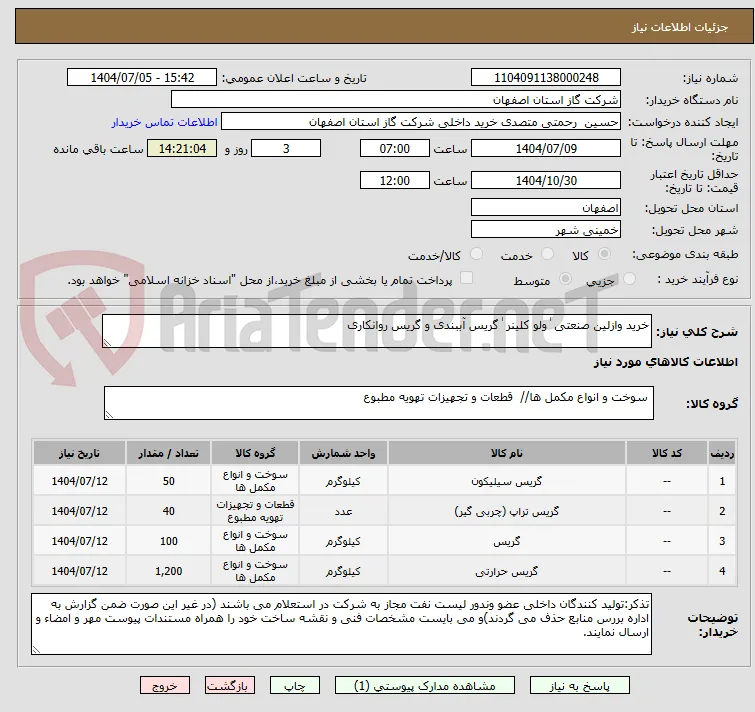Click the price validity date 1404/10/30

click(x=546, y=181)
